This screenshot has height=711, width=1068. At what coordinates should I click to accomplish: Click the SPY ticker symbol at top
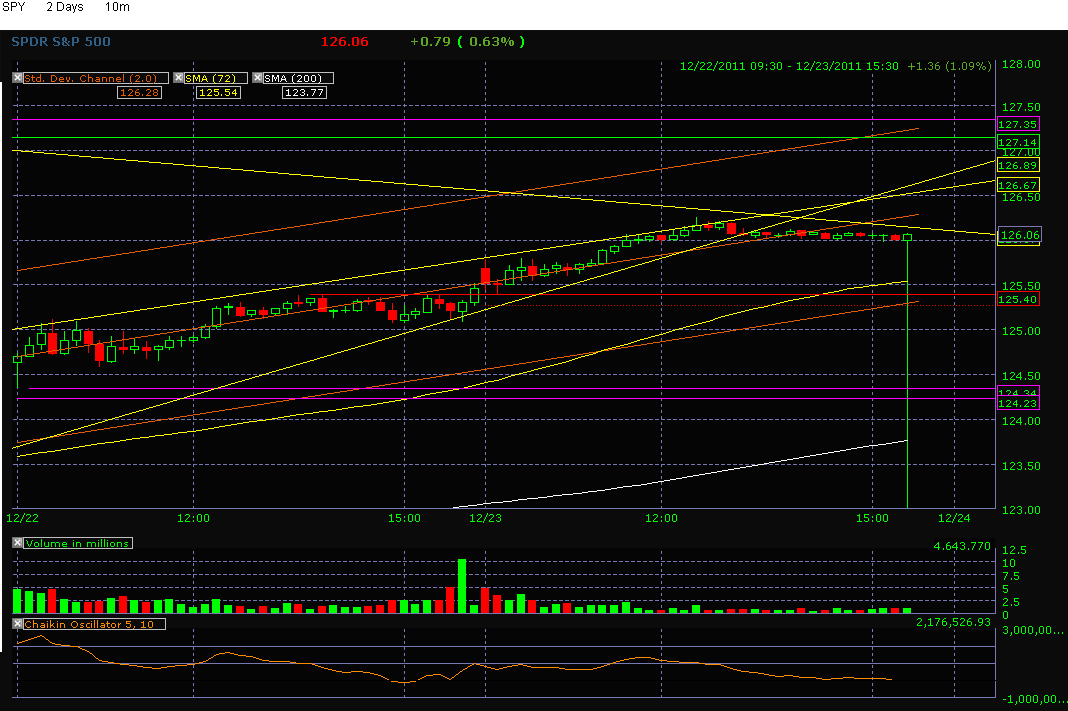coord(14,7)
